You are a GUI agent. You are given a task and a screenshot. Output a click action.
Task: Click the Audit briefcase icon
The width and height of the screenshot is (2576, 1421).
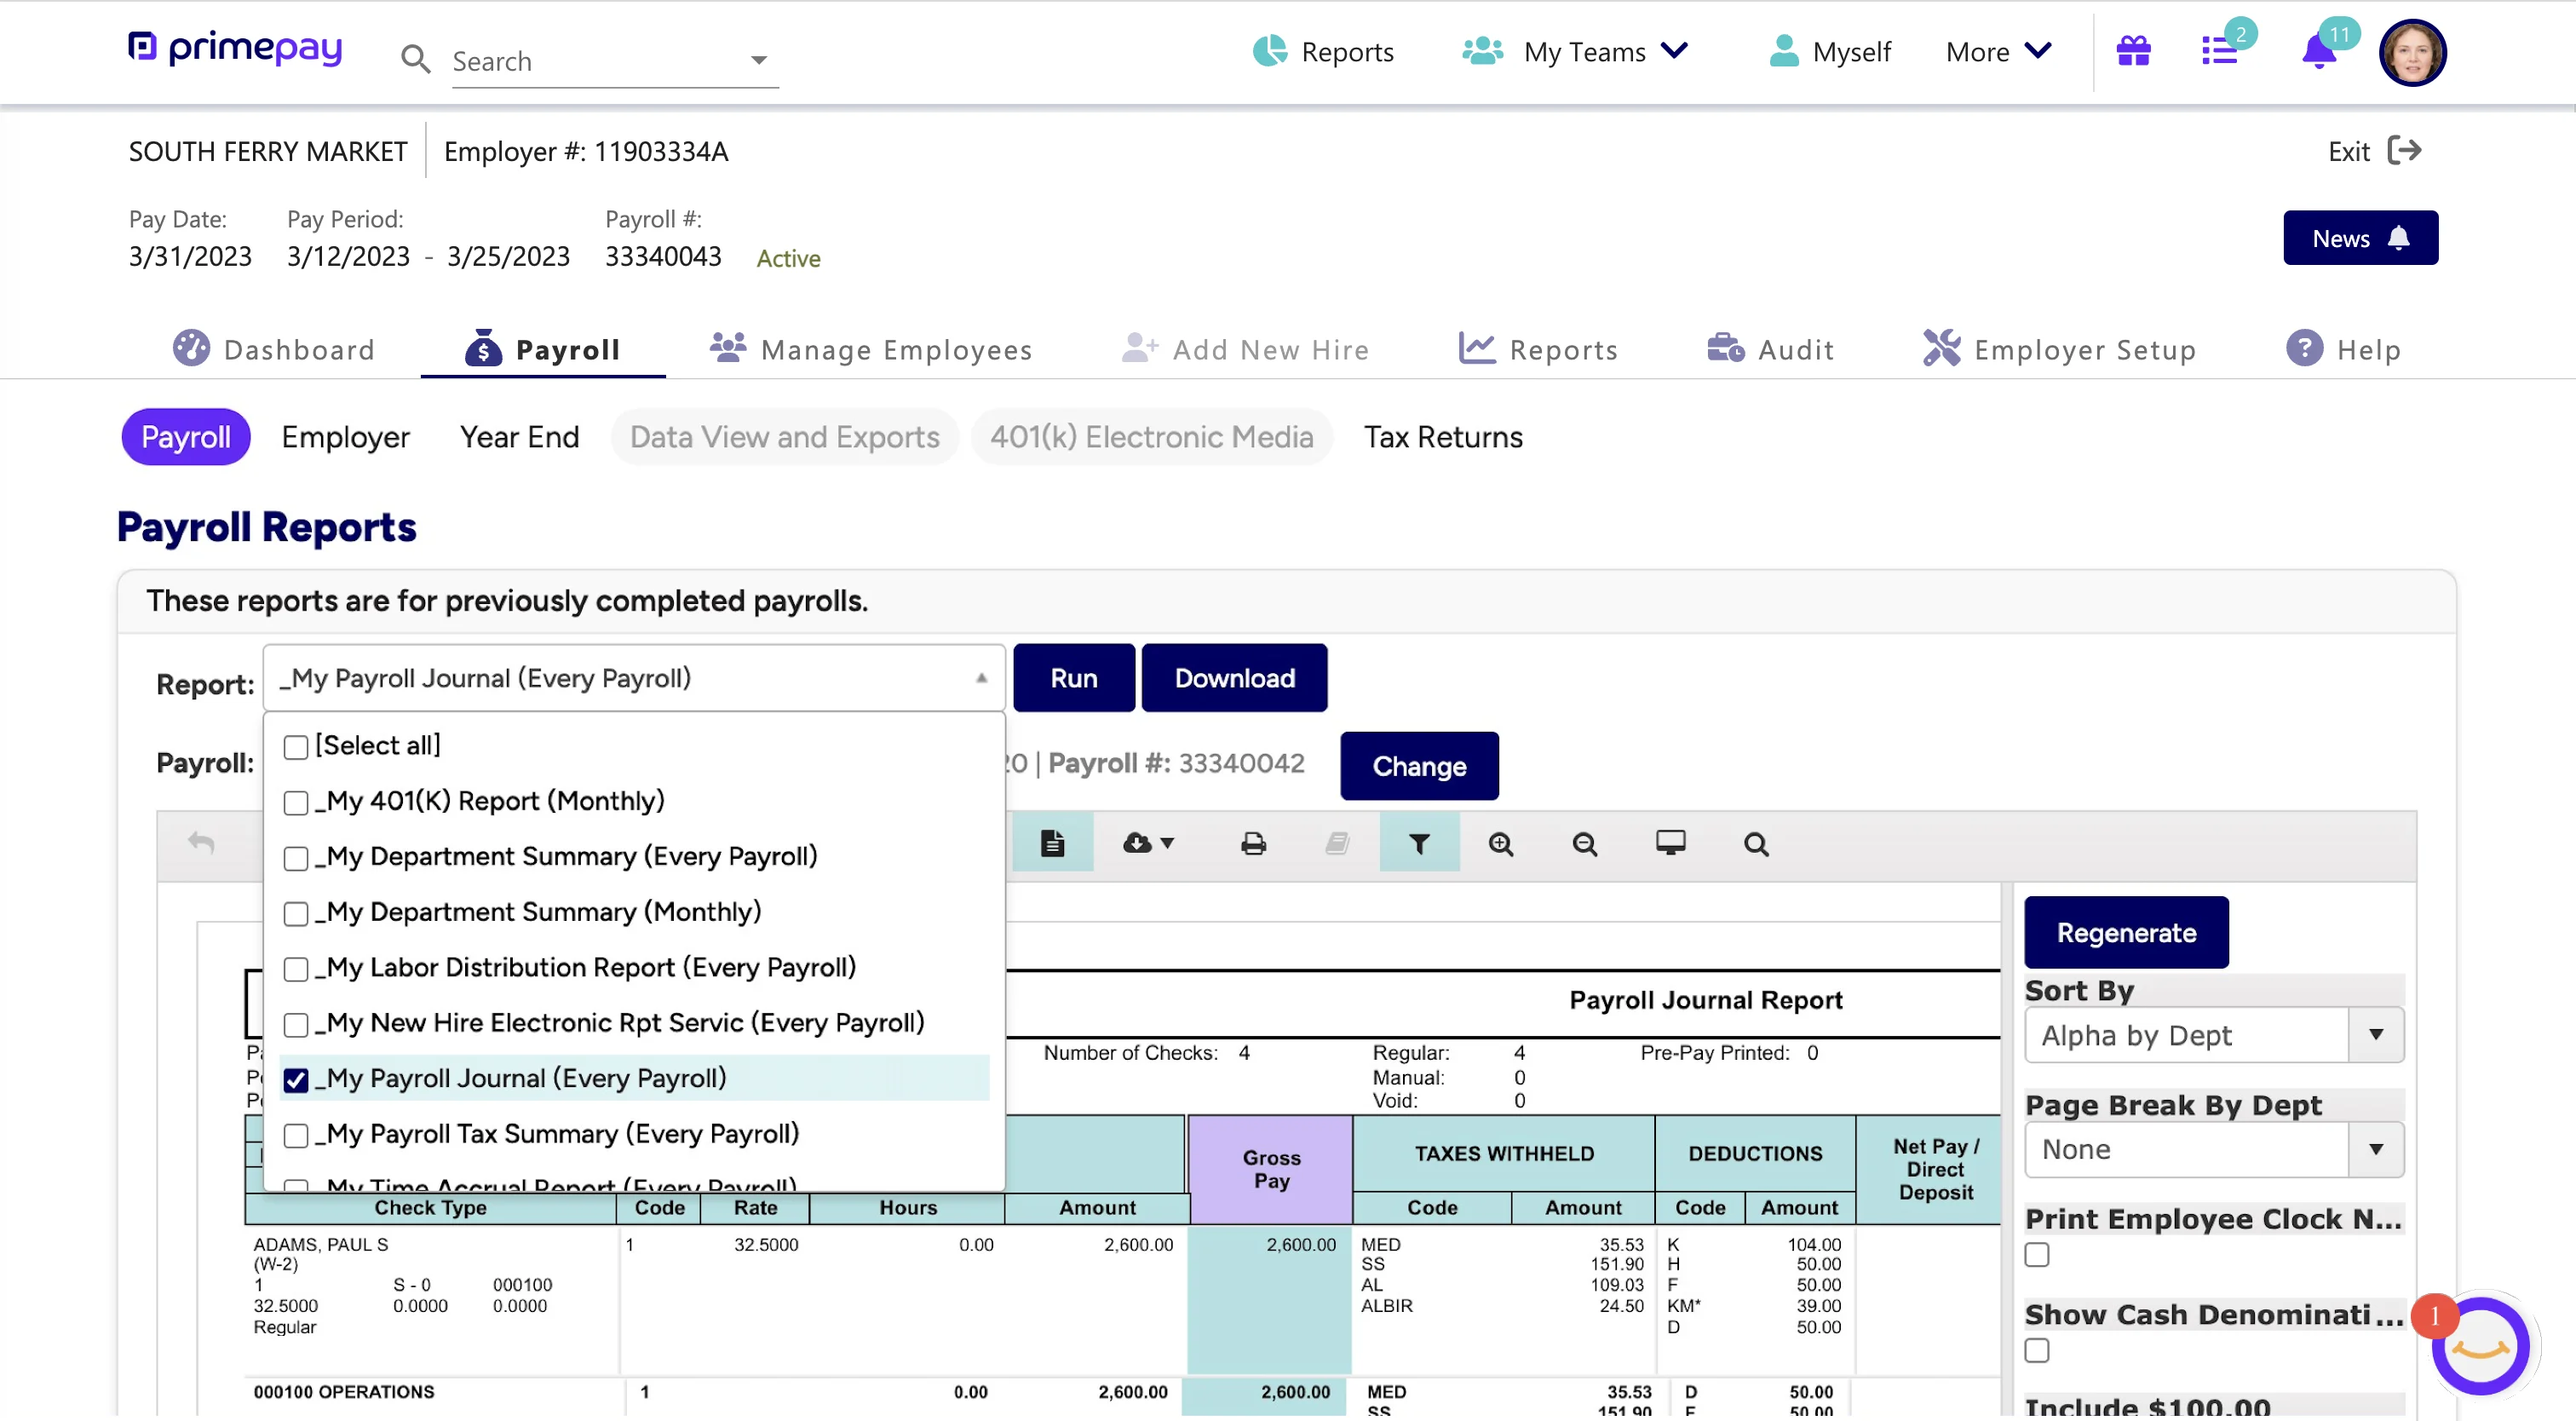(x=1726, y=348)
